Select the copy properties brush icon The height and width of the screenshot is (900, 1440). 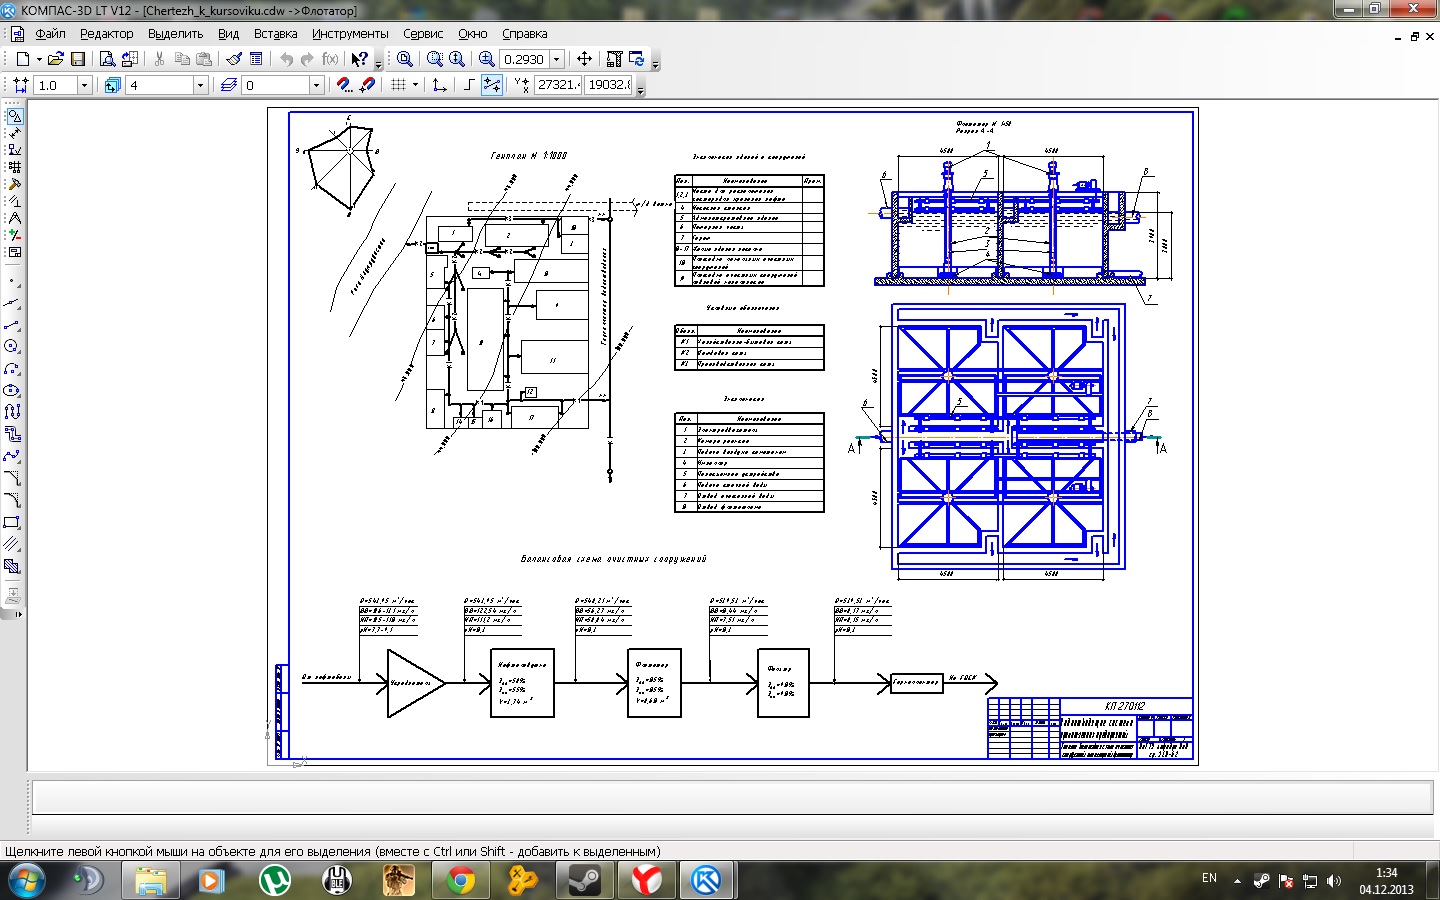click(234, 59)
